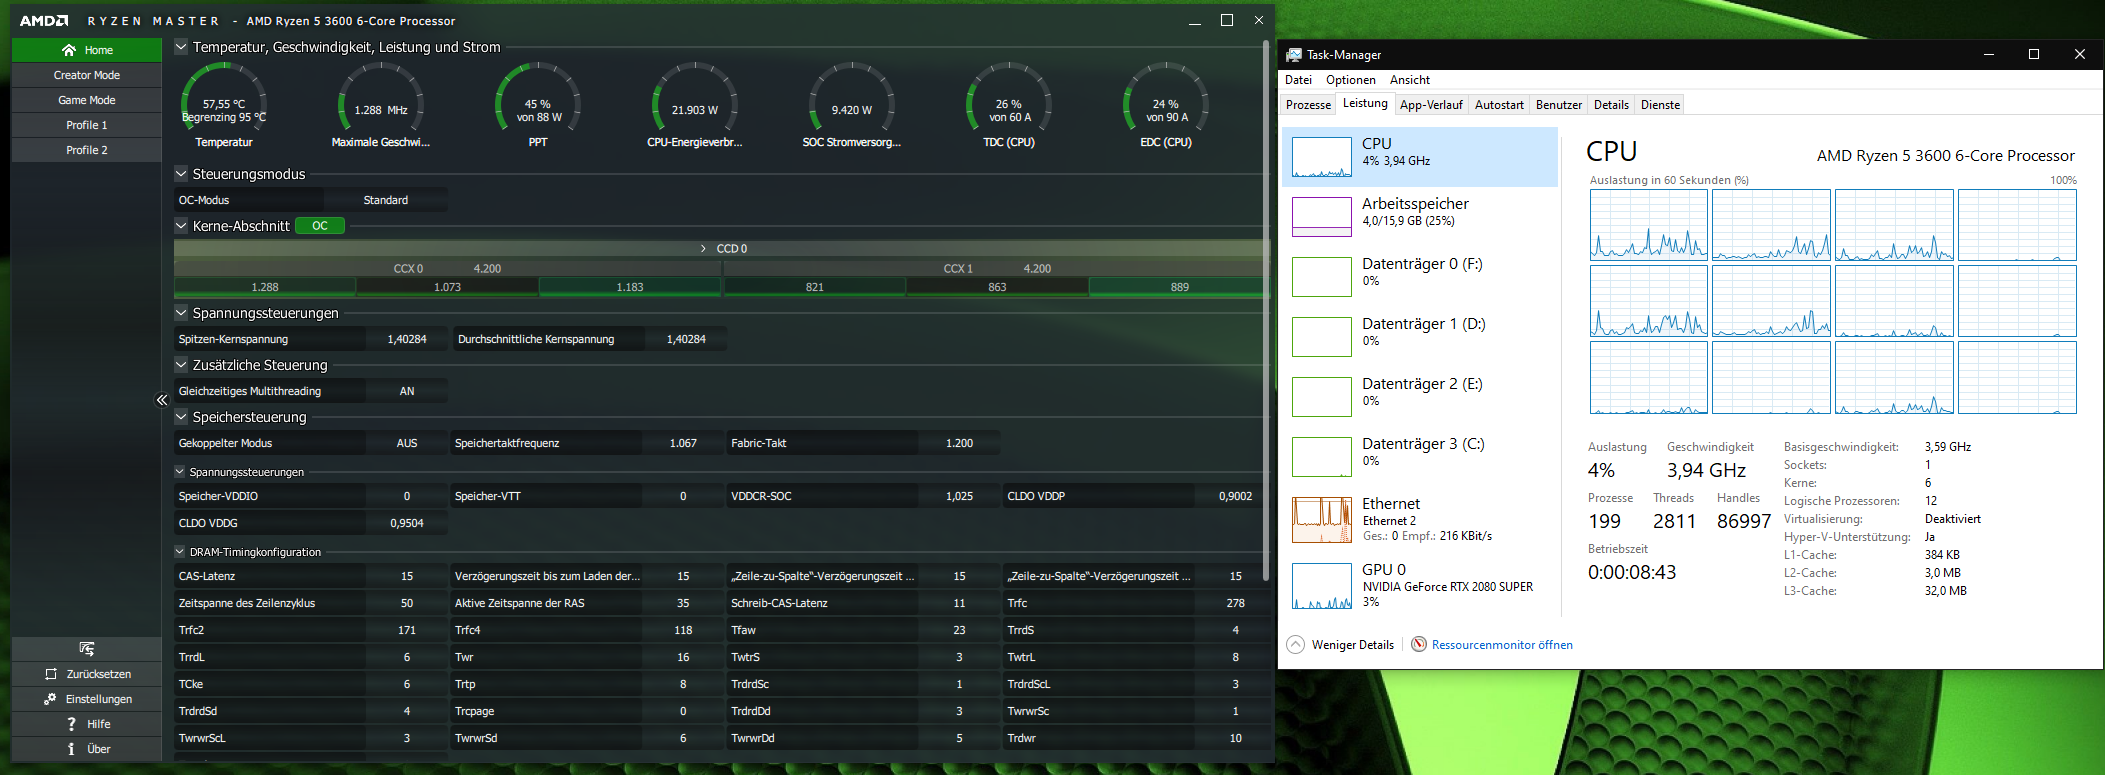
Task: Open Einstellungen settings in Ryzen Master
Action: [87, 699]
